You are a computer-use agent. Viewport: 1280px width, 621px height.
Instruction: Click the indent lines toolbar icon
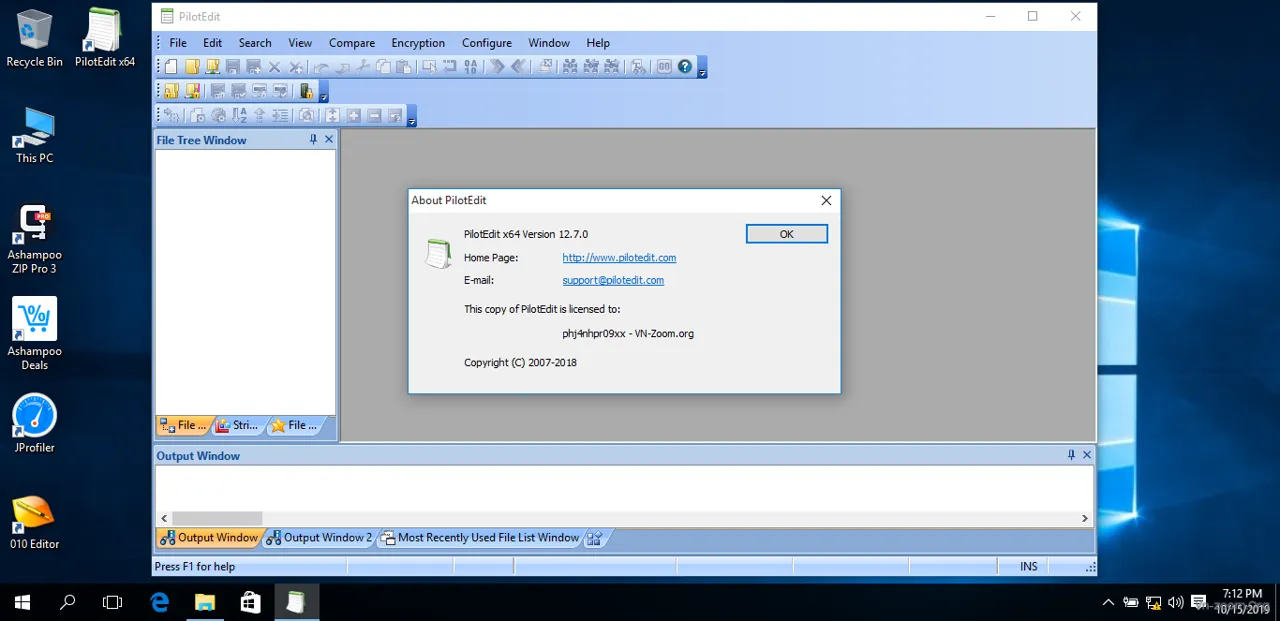click(280, 116)
